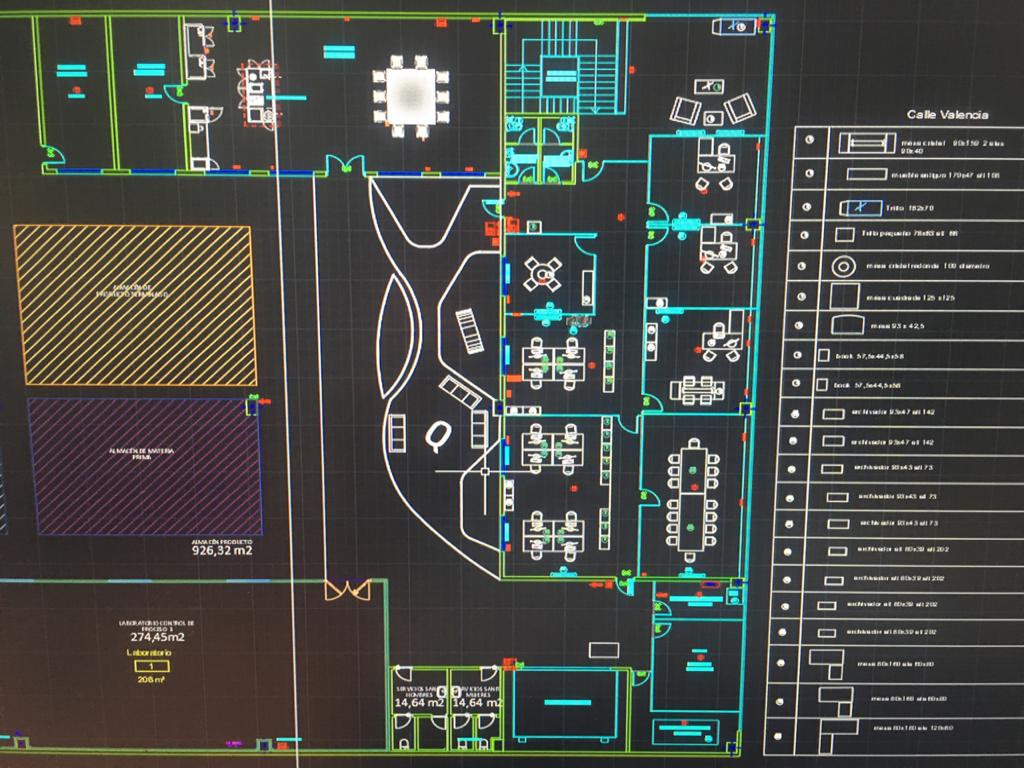Click the mesa cuadrada 125 x125 legend symbol
1024x768 pixels.
click(845, 296)
